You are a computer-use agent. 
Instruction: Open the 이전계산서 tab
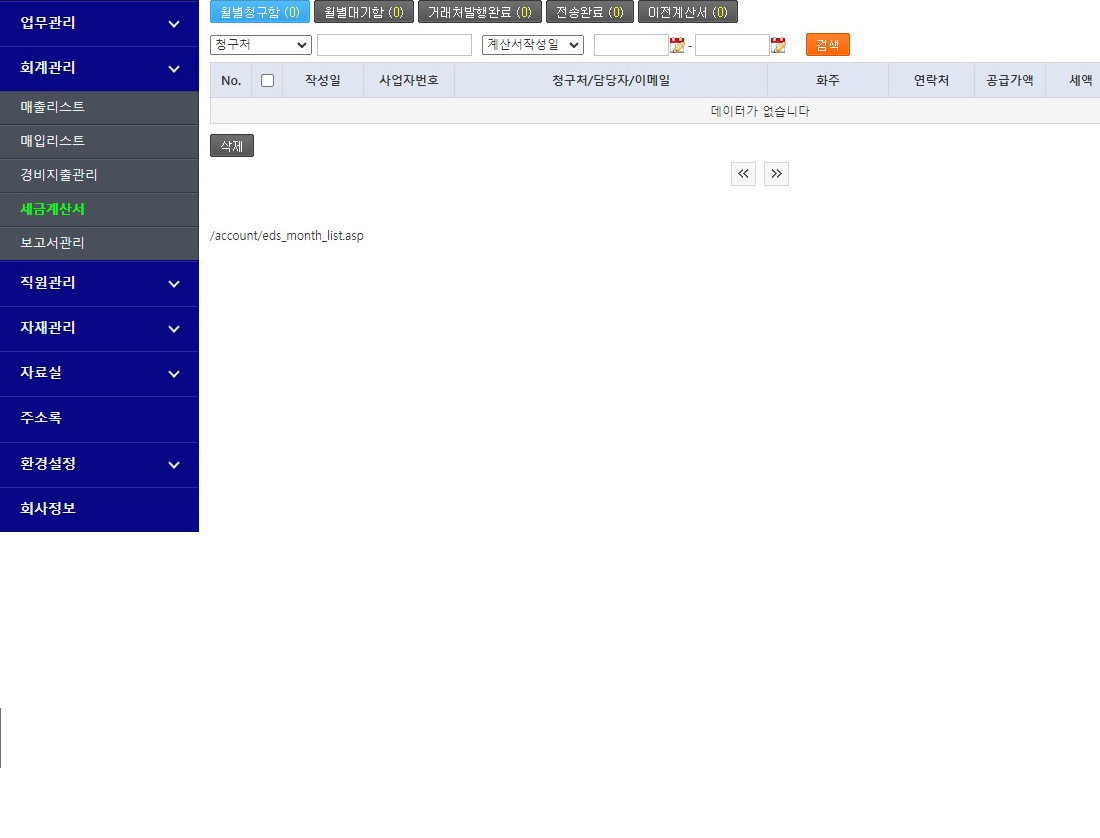(x=687, y=12)
